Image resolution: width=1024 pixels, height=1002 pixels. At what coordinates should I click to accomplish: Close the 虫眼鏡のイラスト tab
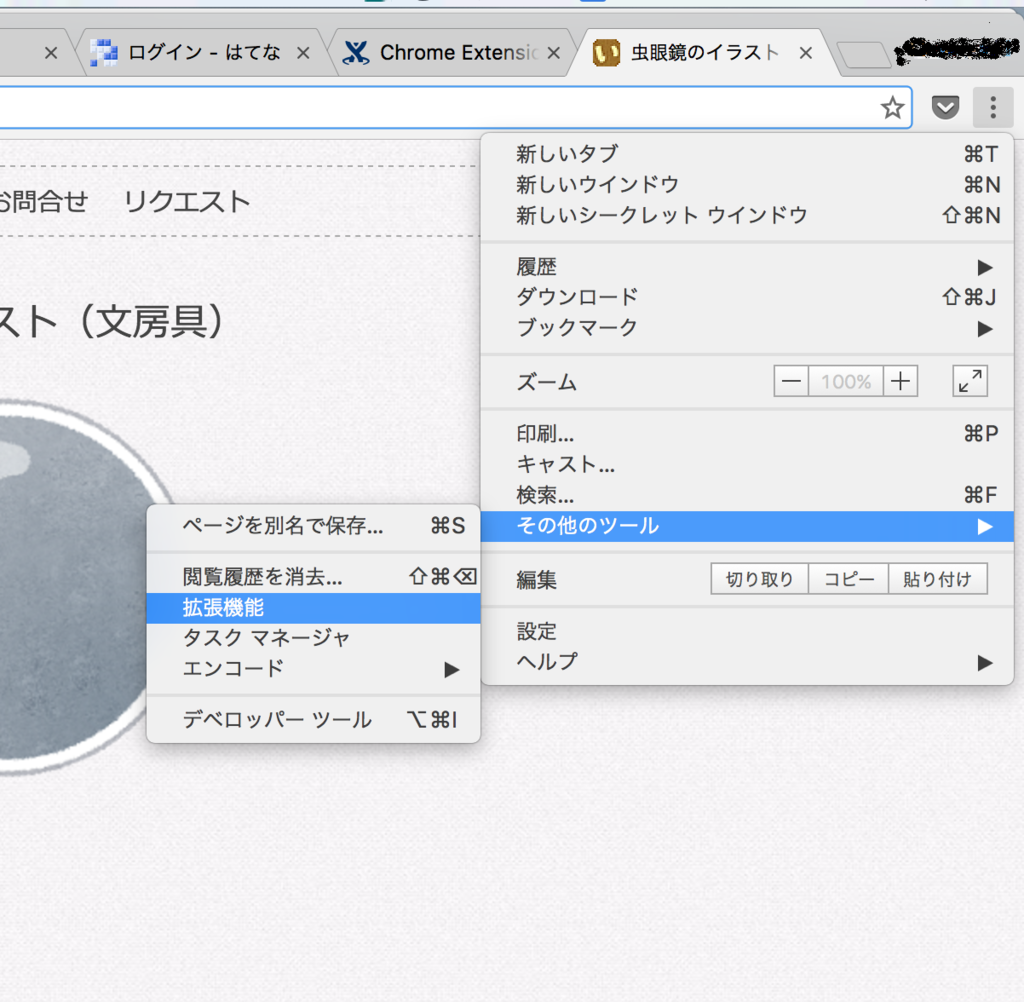click(x=806, y=53)
